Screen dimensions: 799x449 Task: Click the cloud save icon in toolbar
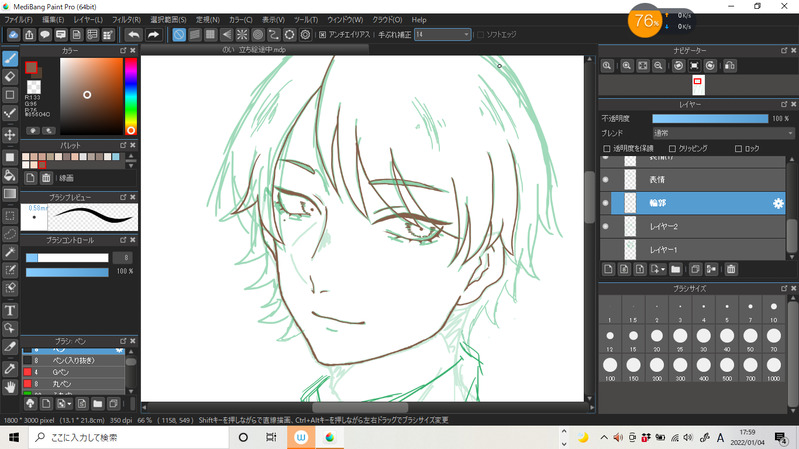(13, 35)
